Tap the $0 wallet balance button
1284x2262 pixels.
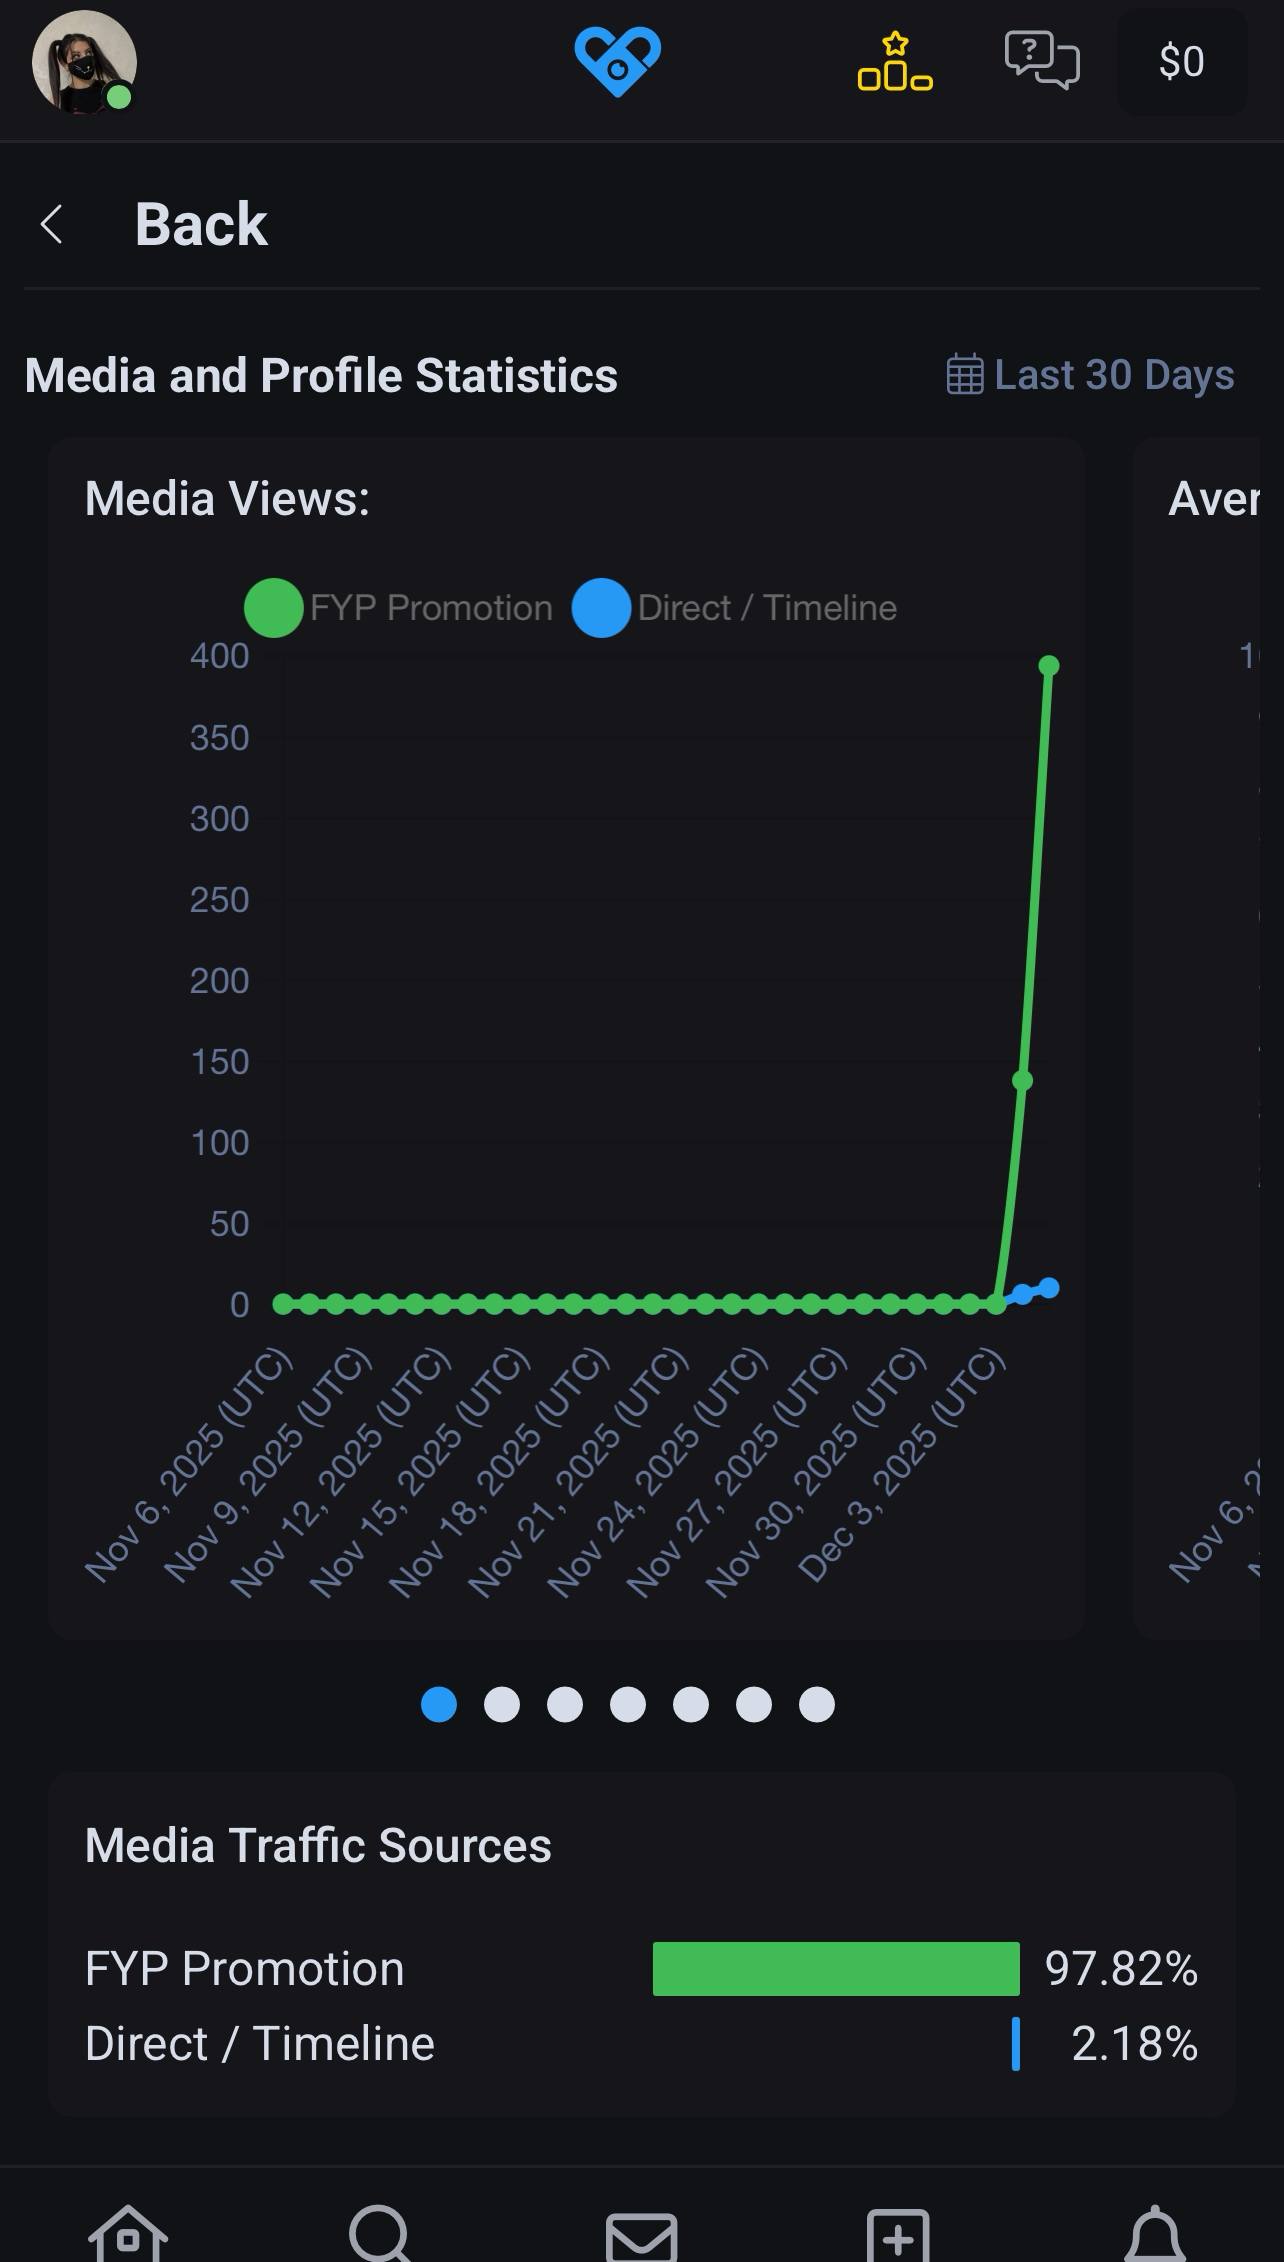[x=1181, y=62]
